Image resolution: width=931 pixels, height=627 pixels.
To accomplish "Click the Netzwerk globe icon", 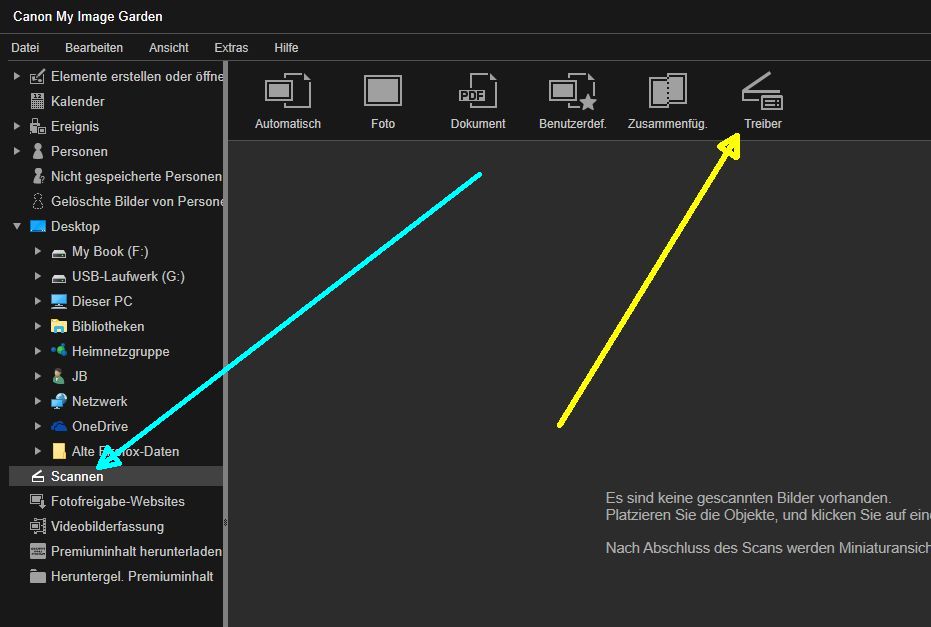I will click(x=59, y=401).
